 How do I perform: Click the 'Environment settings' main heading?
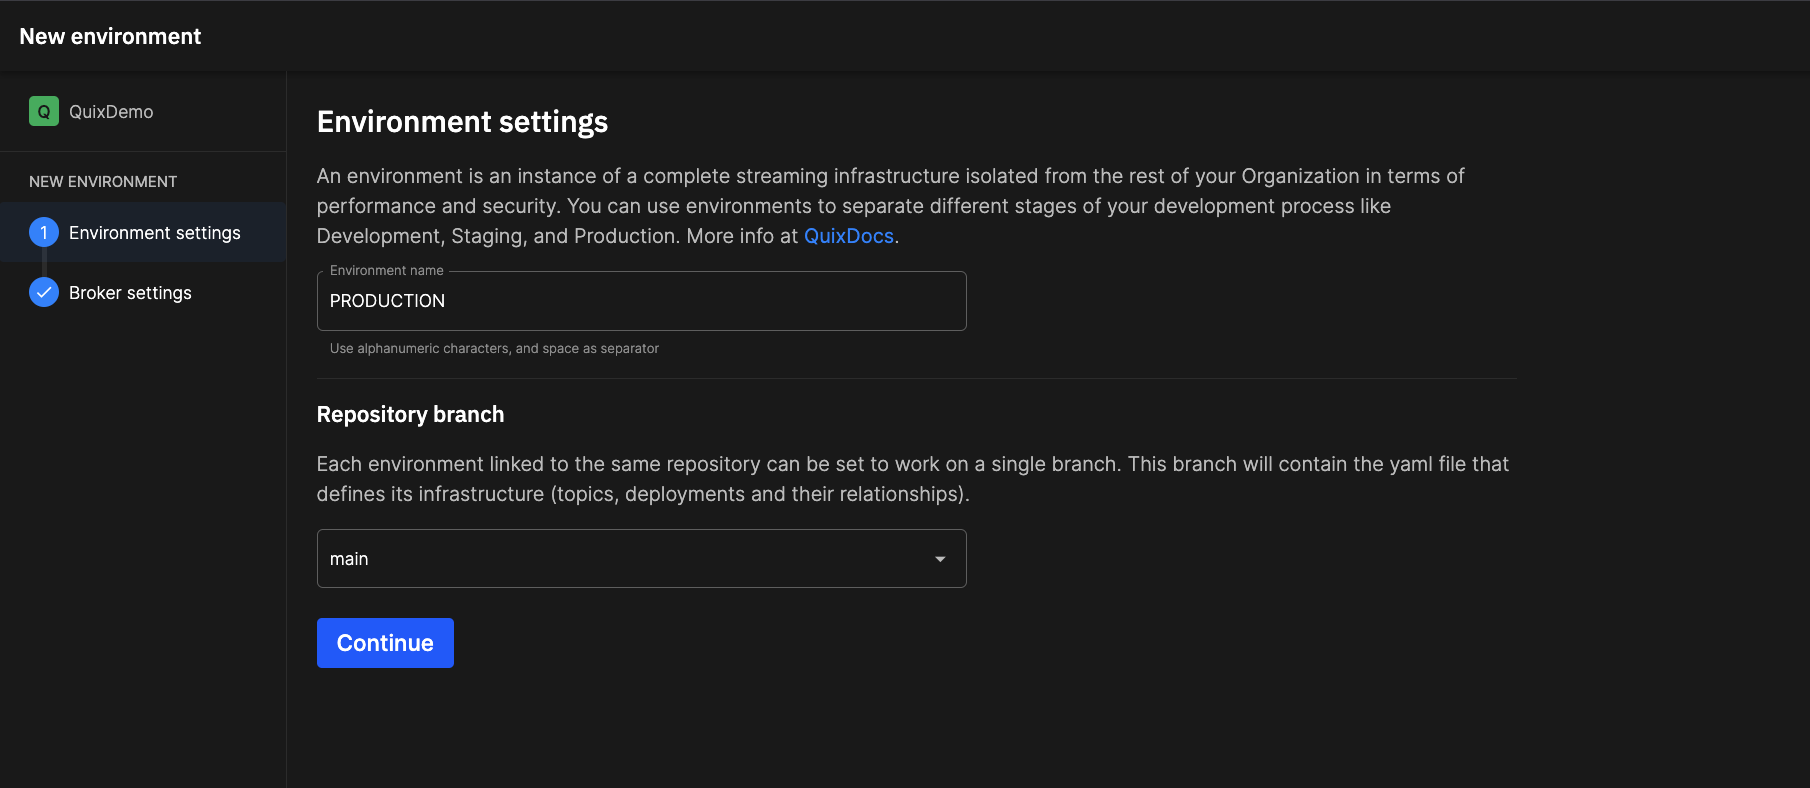pos(462,122)
